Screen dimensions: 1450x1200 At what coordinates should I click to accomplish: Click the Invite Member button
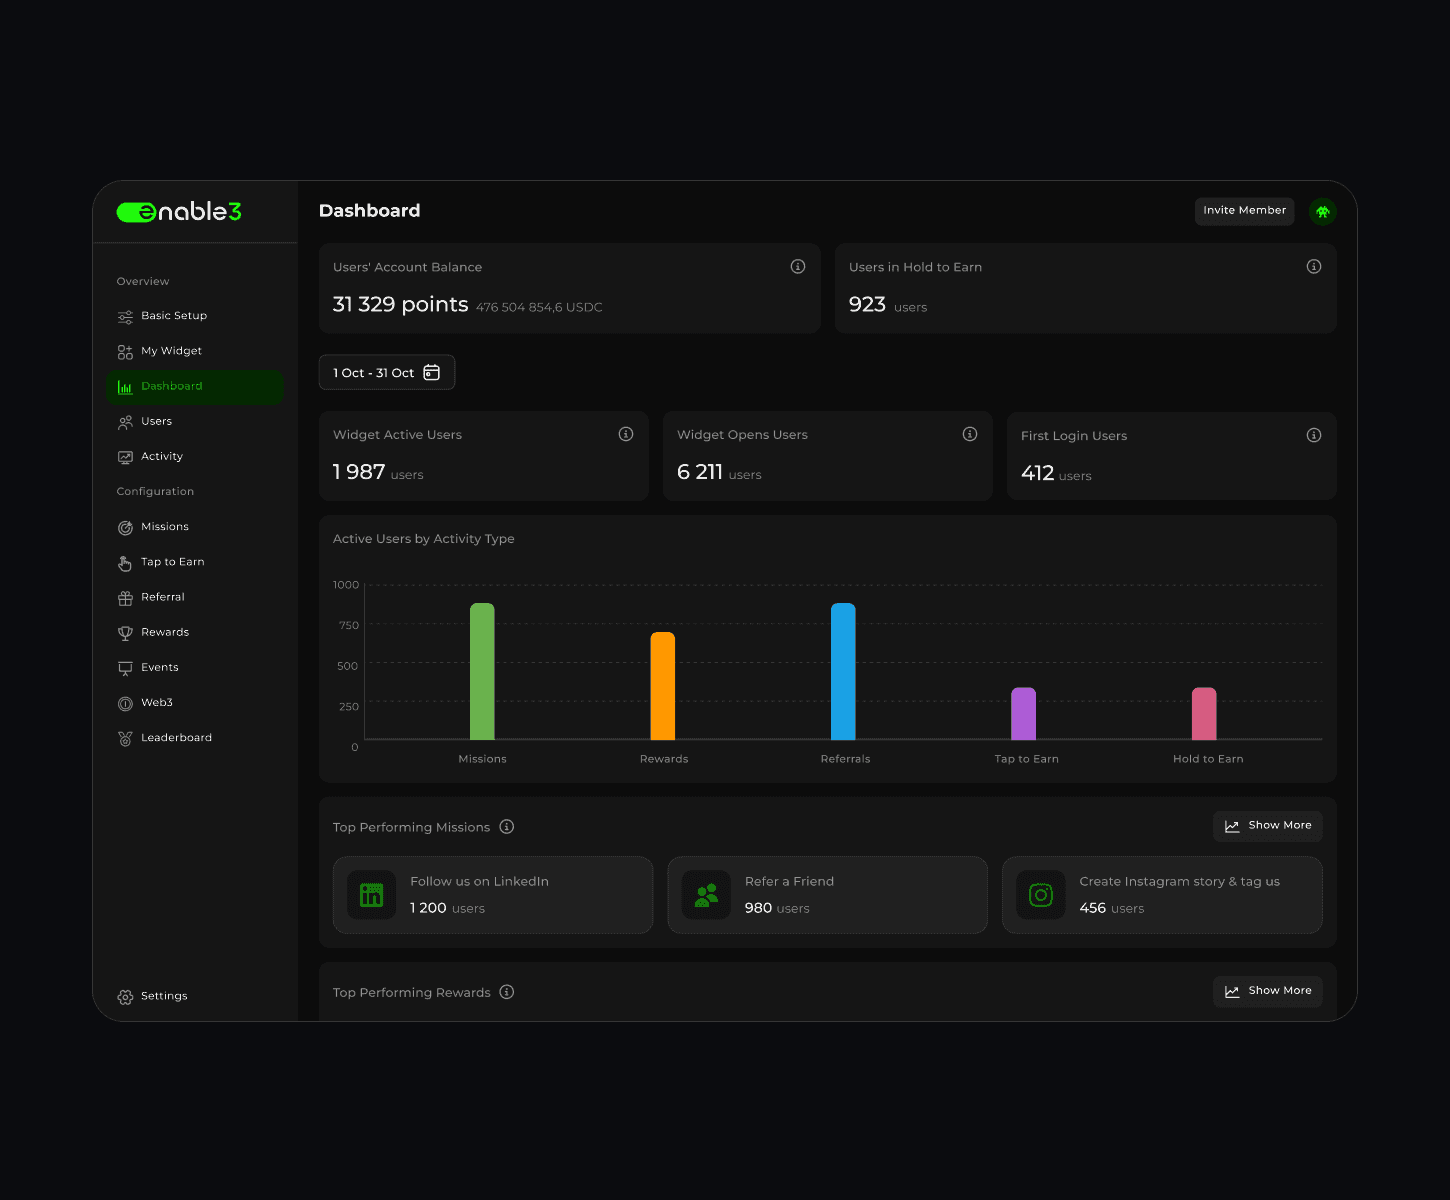1244,211
